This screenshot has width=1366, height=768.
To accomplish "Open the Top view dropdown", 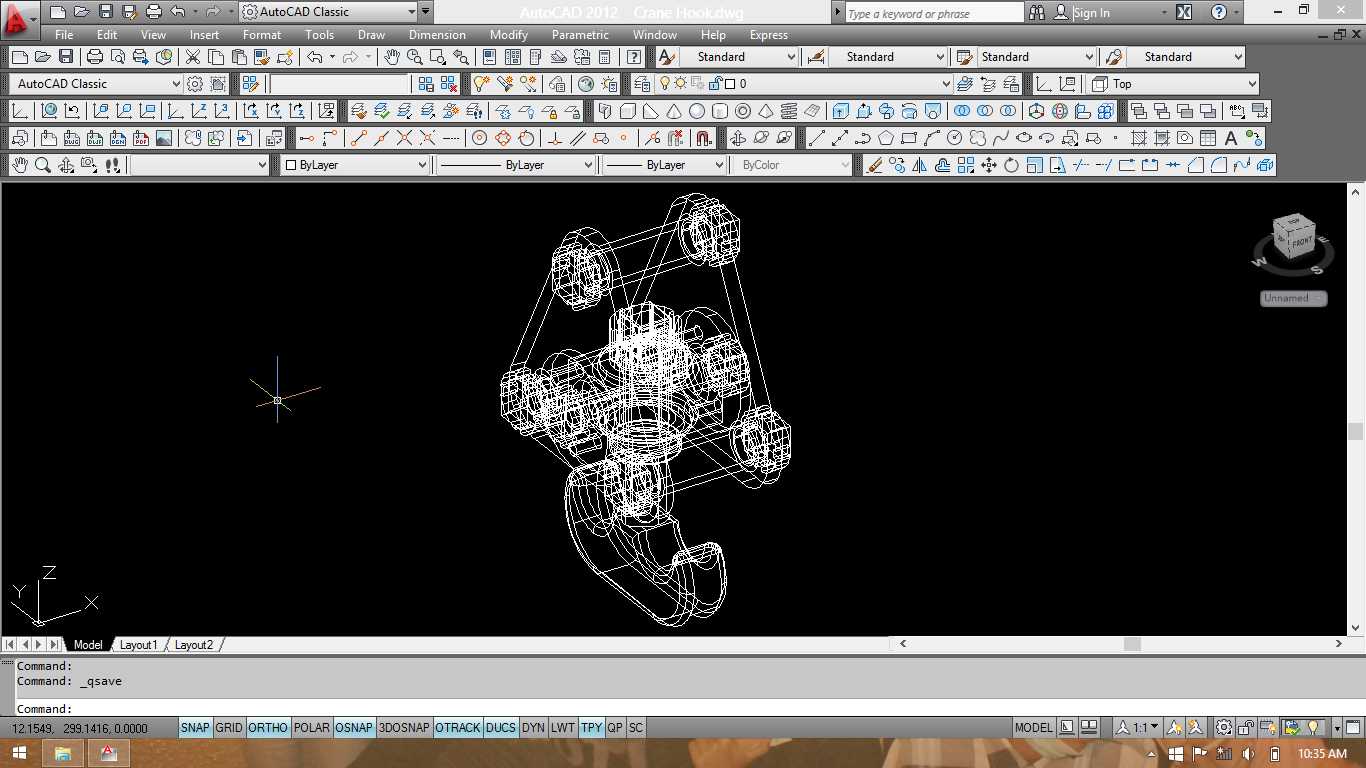I will click(1173, 84).
